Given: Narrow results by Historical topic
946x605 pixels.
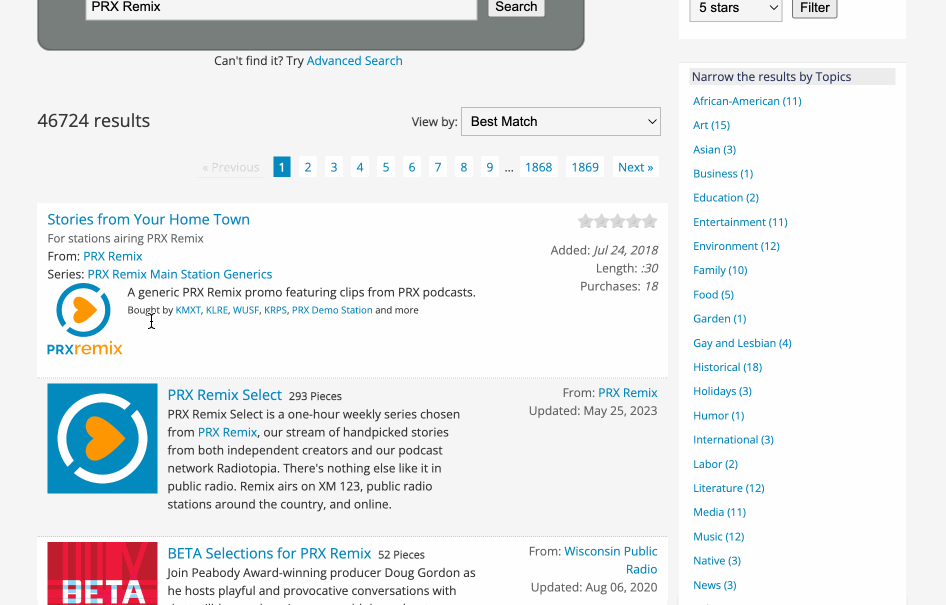Looking at the screenshot, I should [x=727, y=367].
